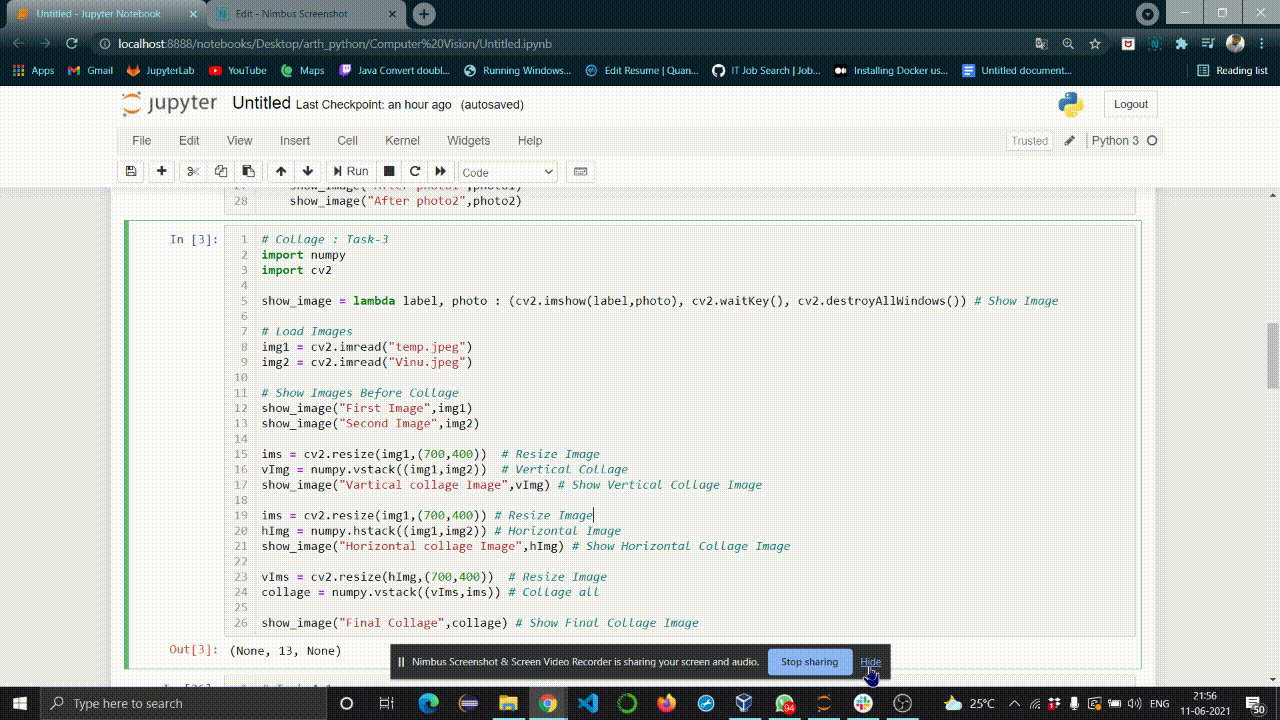Screen dimensions: 1280x720
Task: Rename the notebook title Untitled
Action: tap(261, 103)
